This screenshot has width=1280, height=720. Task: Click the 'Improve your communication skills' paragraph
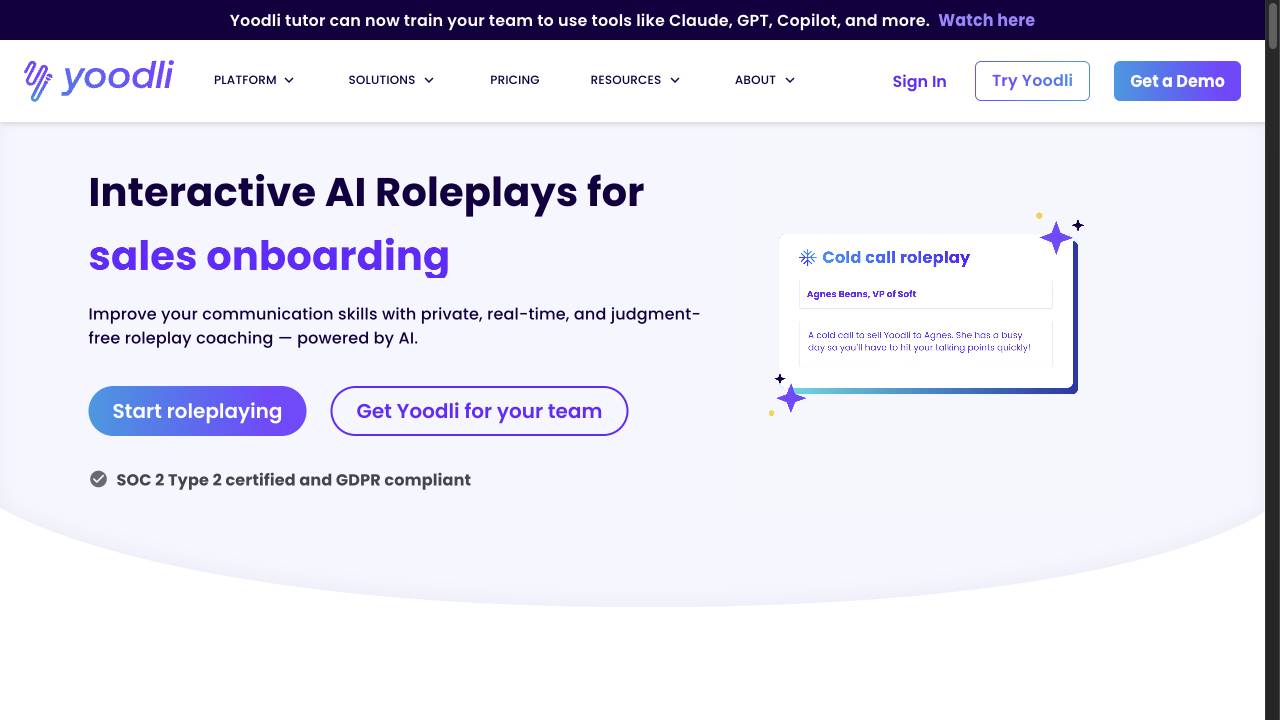tap(394, 326)
